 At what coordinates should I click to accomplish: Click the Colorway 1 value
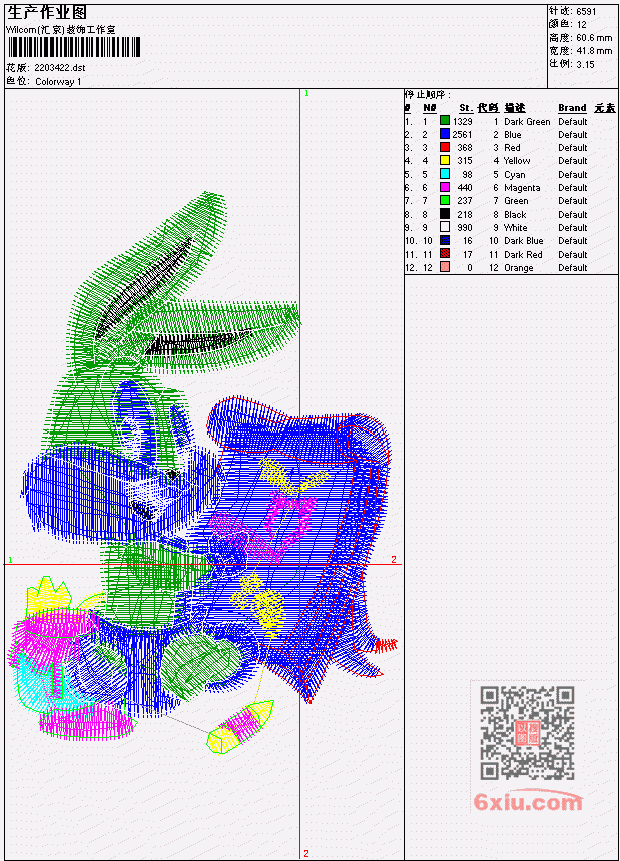point(58,81)
